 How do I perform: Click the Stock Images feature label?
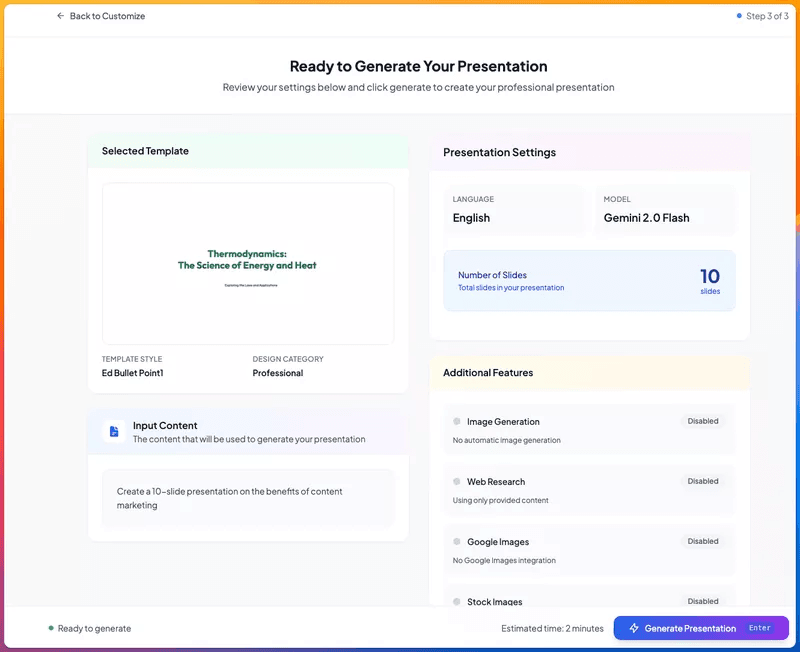[494, 602]
